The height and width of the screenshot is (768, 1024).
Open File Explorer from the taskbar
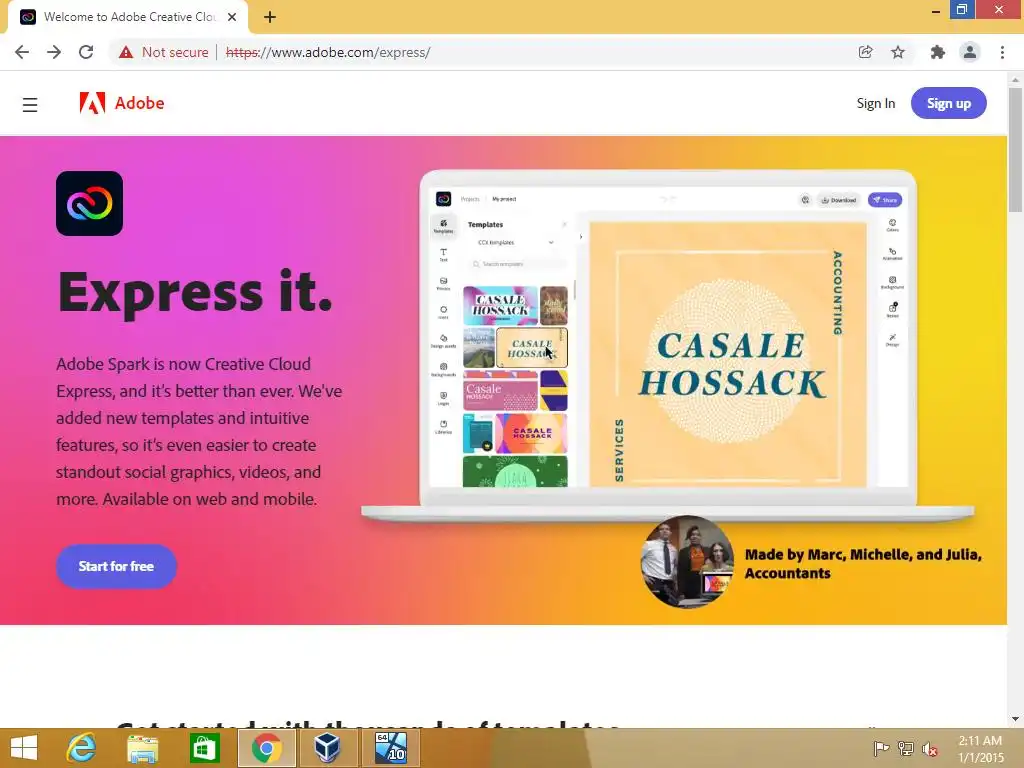(142, 748)
